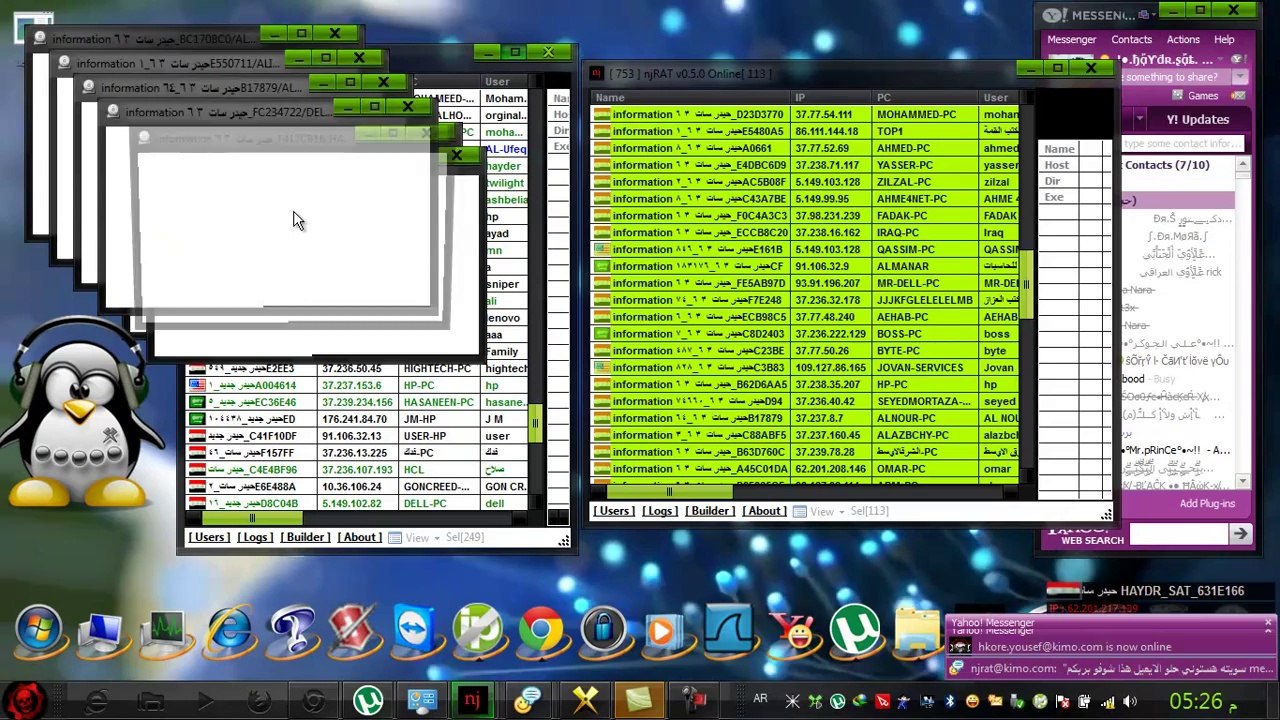1280x720 pixels.
Task: Sort right njRAT list by IP column
Action: point(830,97)
